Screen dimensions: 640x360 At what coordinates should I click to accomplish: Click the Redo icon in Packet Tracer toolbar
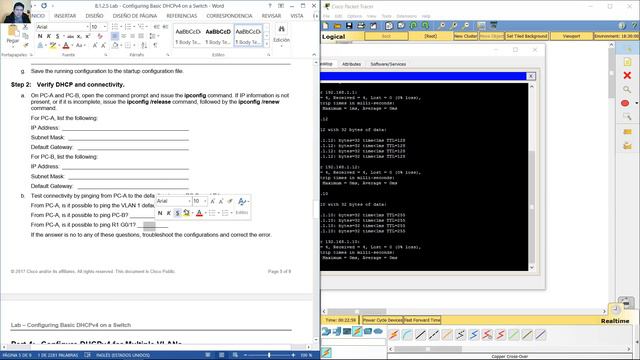coord(425,26)
